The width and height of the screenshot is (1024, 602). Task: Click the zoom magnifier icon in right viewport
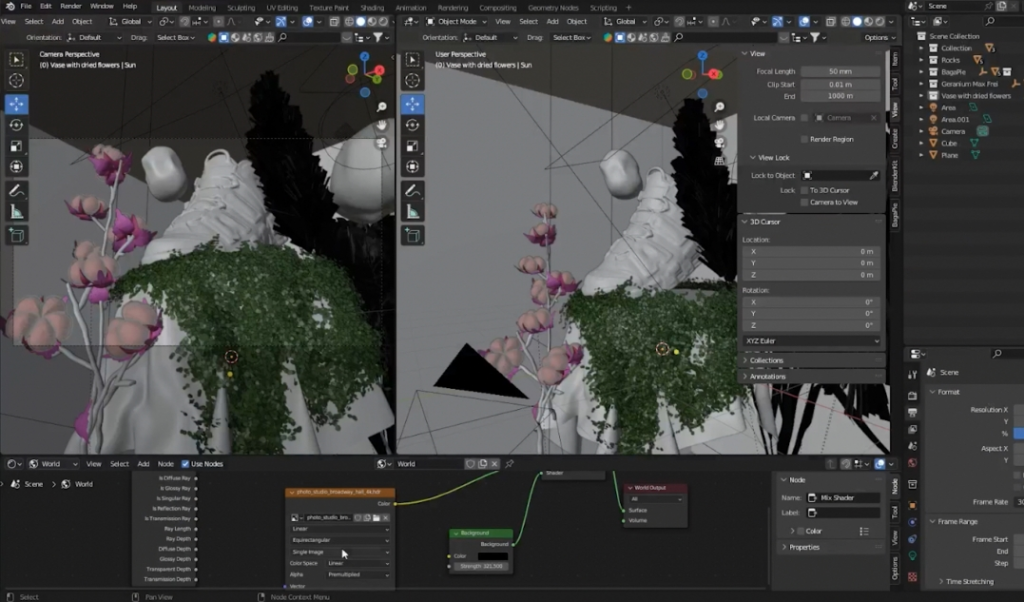pos(719,107)
